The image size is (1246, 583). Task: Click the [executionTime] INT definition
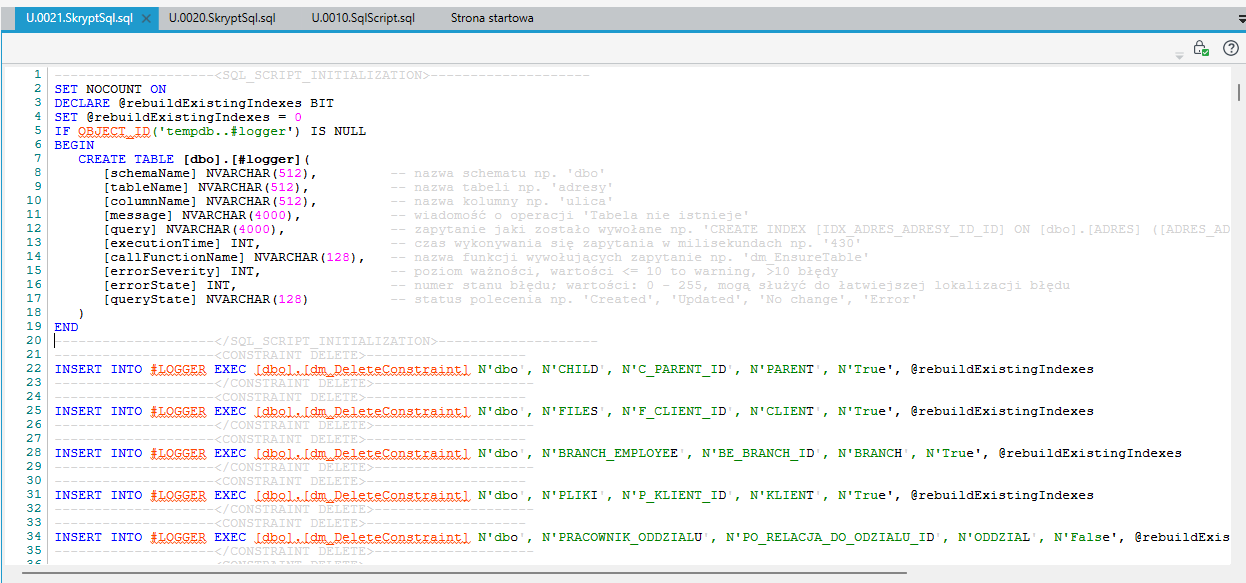tap(182, 243)
